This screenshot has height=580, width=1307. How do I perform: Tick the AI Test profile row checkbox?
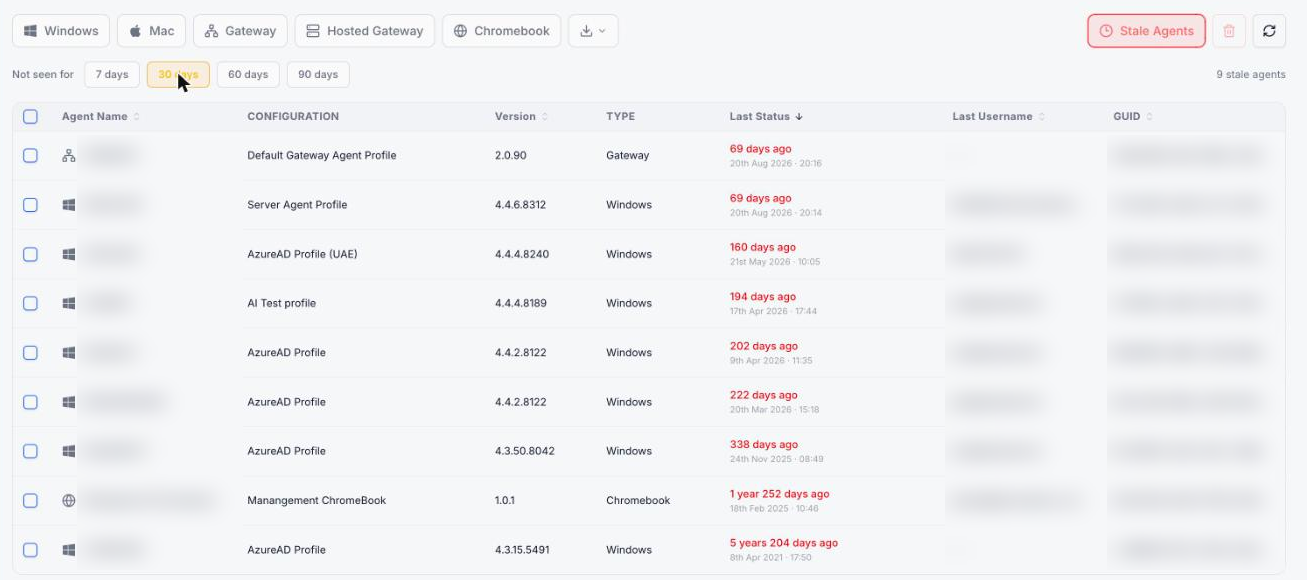click(30, 303)
